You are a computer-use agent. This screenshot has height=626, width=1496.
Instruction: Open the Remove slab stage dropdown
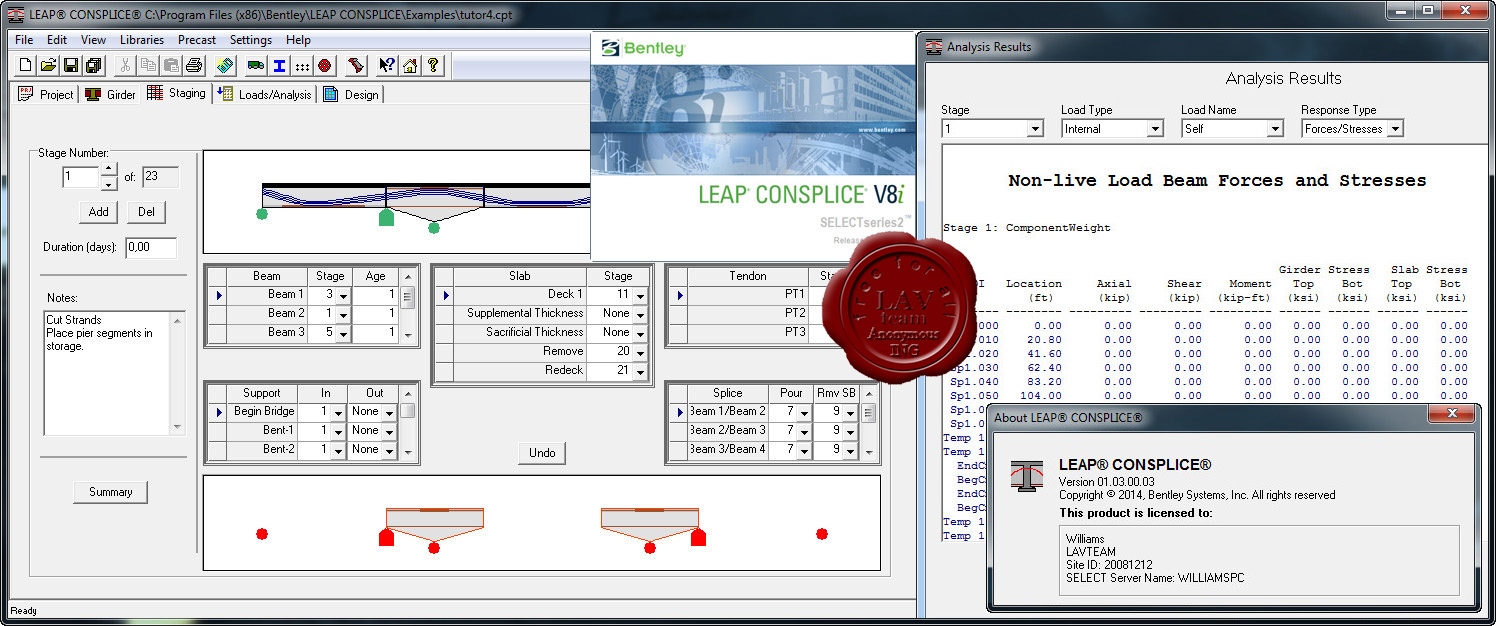click(x=641, y=353)
